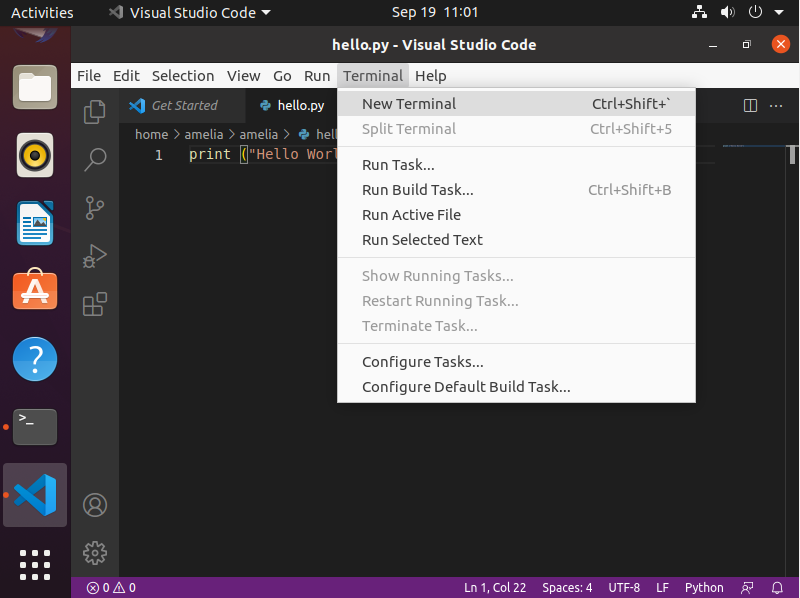Choose Configure Default Build Task...

516,387
